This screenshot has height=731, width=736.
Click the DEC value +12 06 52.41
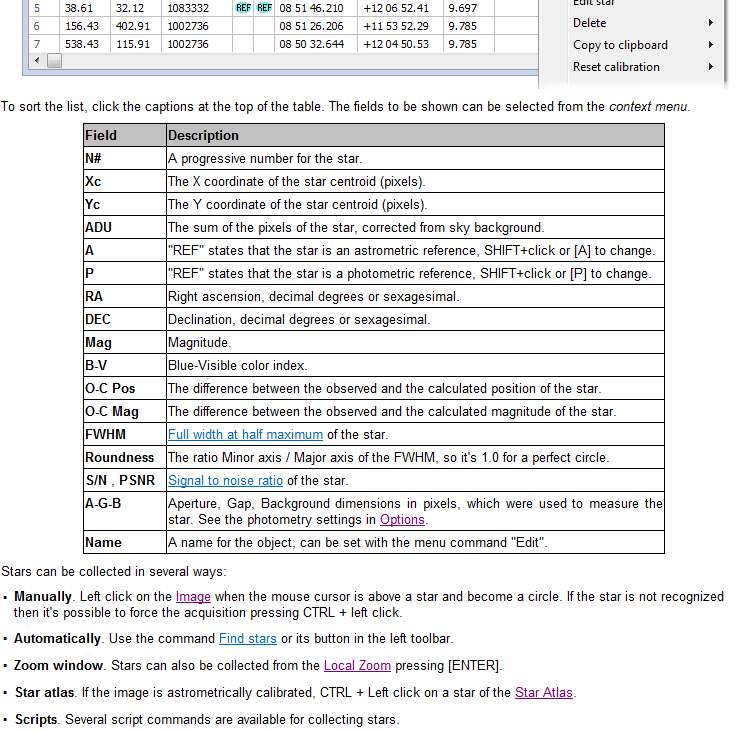[x=396, y=8]
